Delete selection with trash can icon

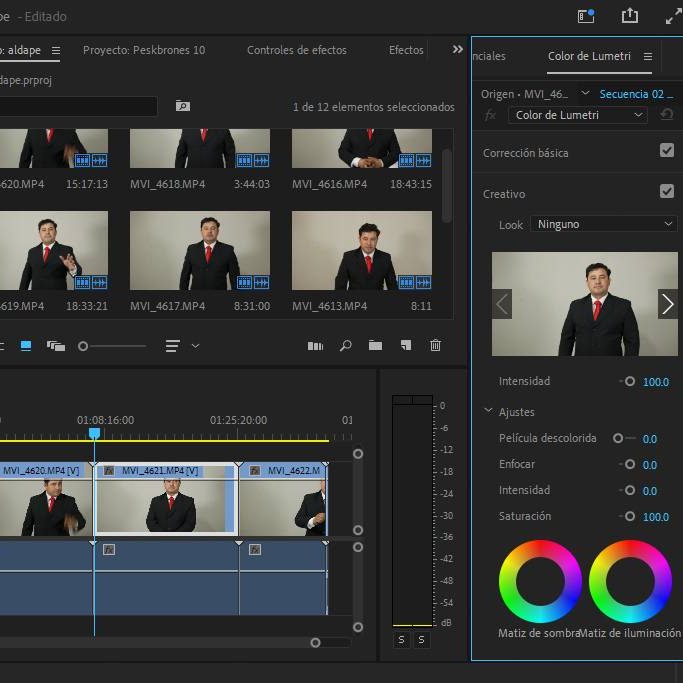[435, 346]
